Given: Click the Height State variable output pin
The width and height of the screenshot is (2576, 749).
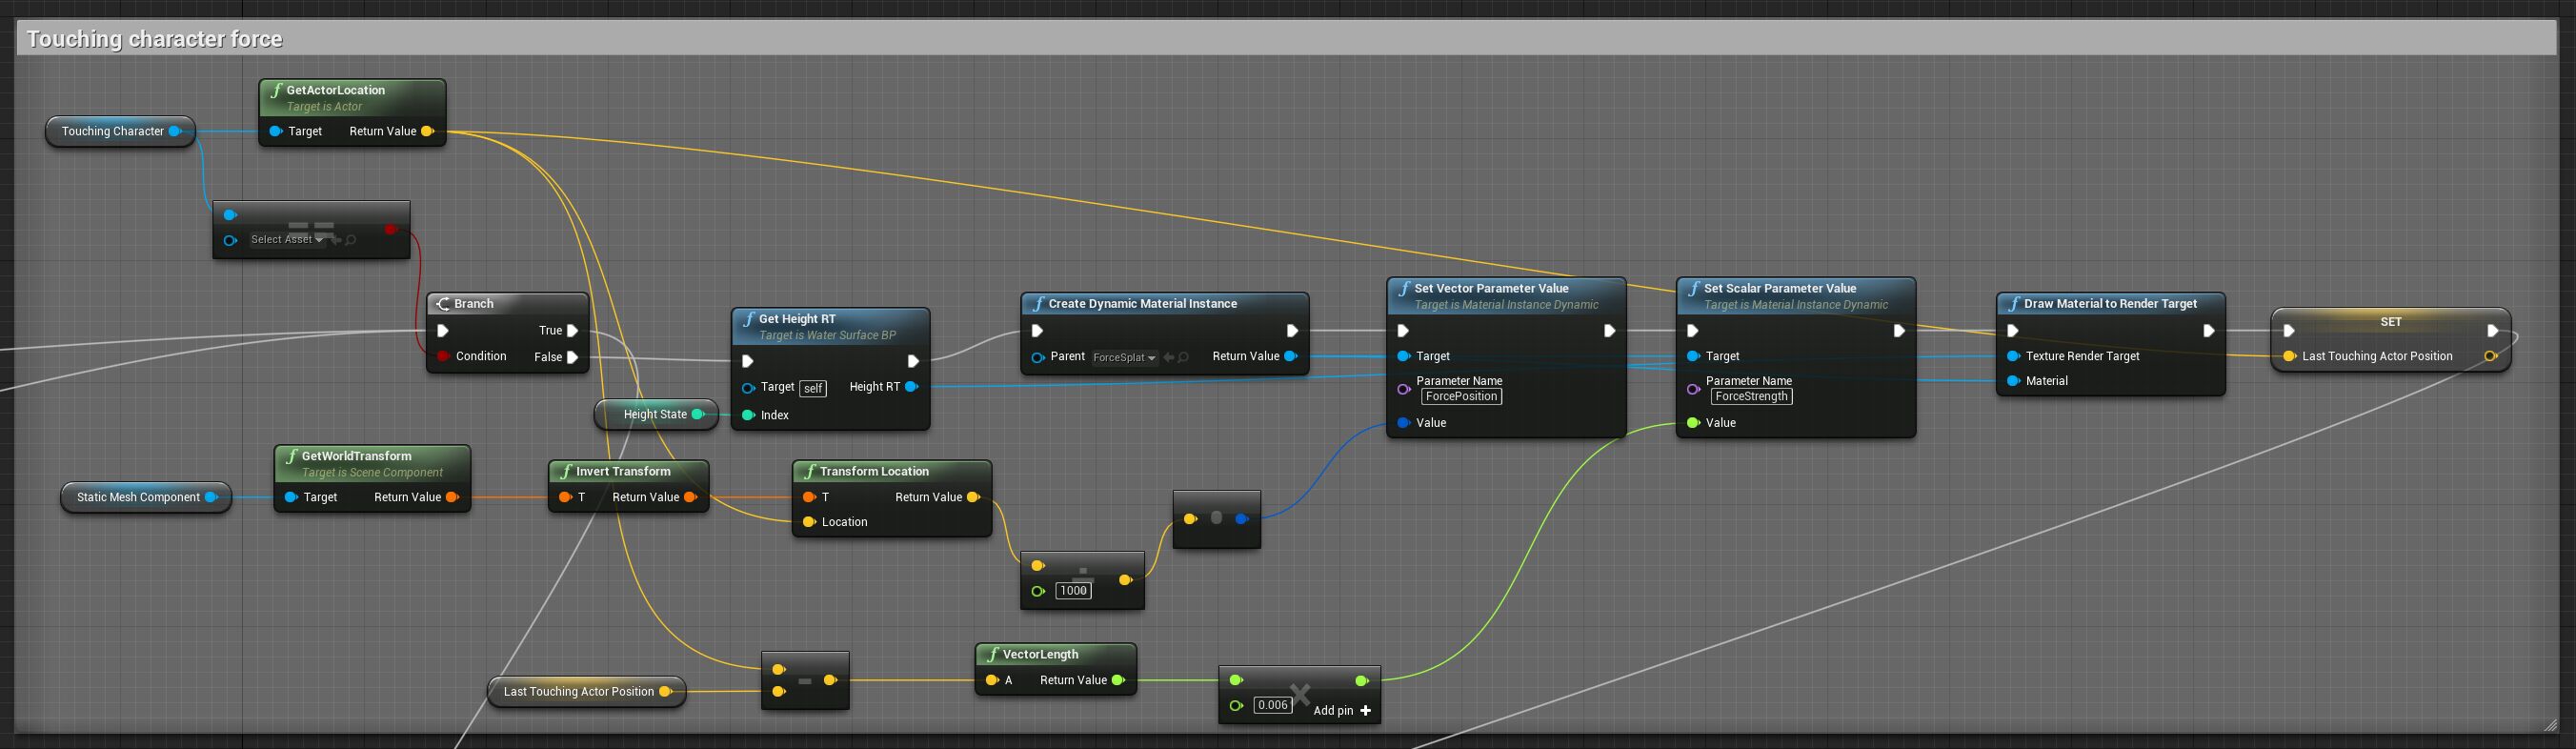Looking at the screenshot, I should click(698, 415).
